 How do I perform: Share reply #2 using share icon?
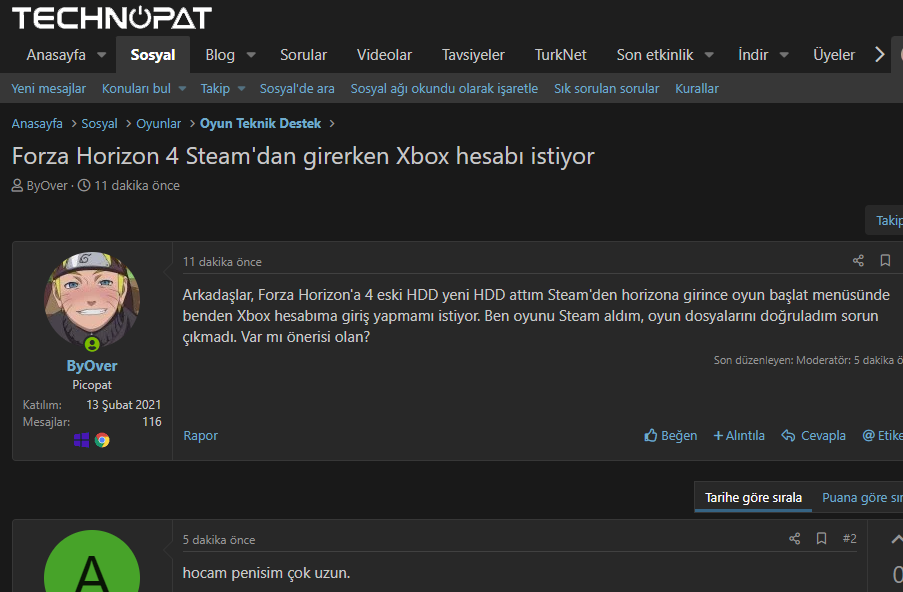[795, 539]
